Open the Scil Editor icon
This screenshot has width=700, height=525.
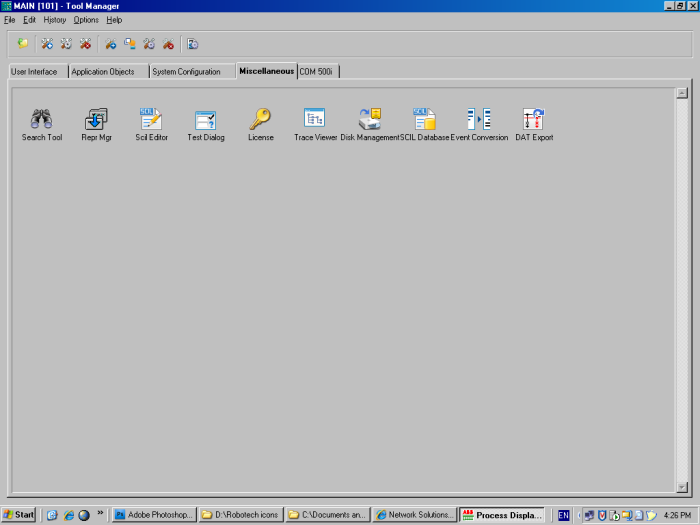[x=151, y=120]
